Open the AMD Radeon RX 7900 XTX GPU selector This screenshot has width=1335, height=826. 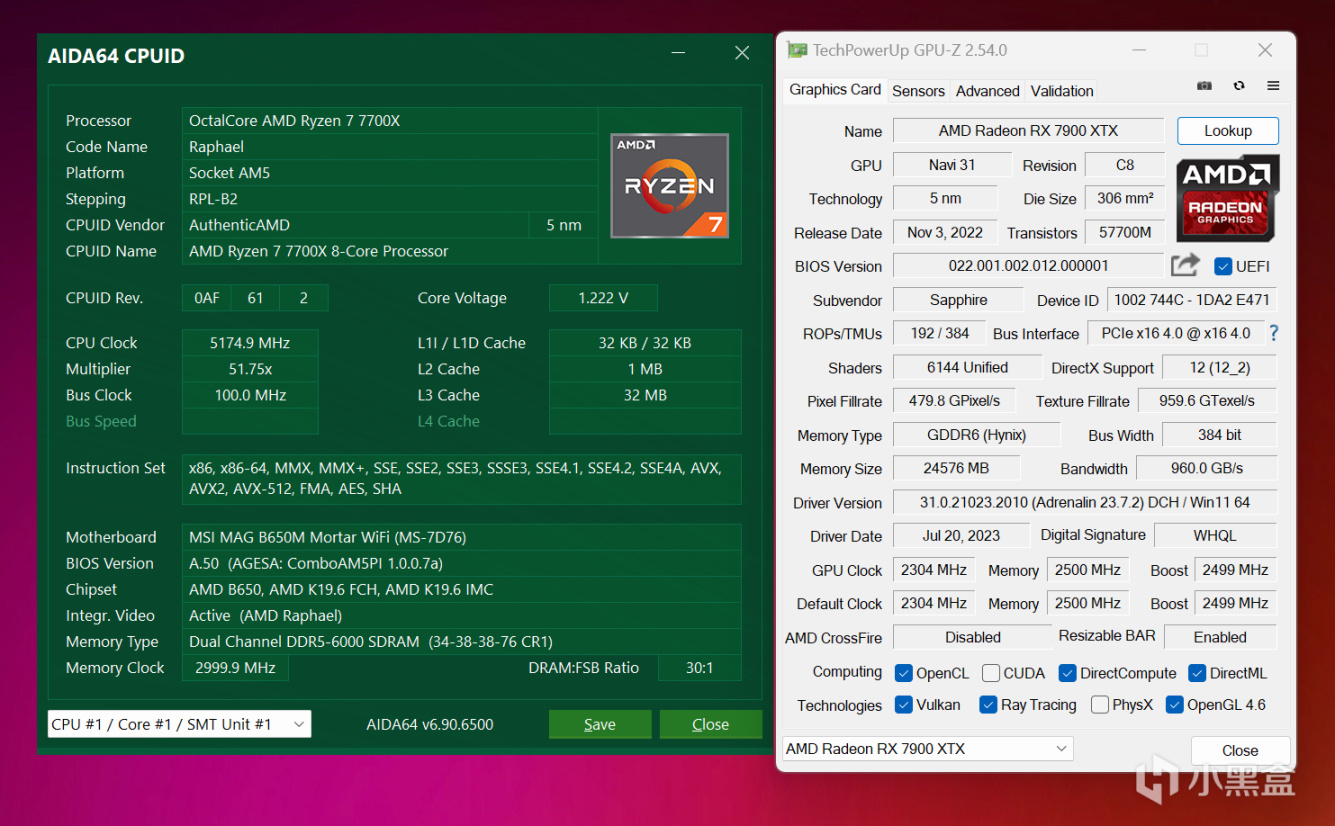(x=928, y=749)
